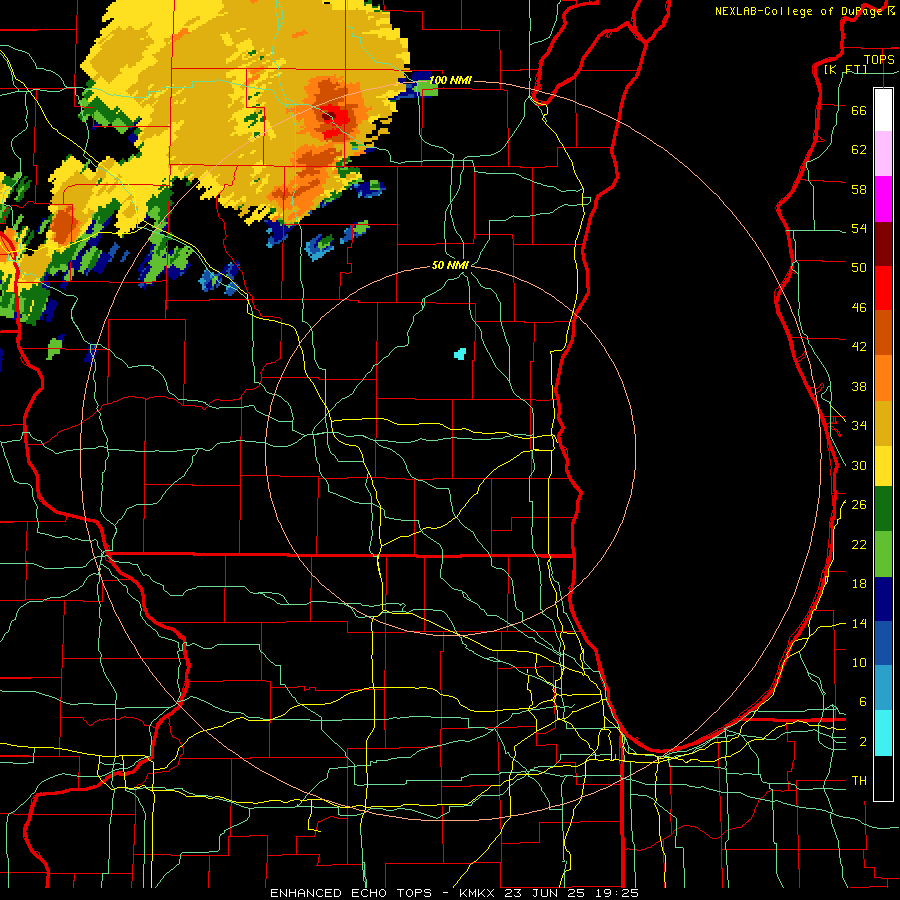Click the 62 value on the legend
Screen dimensions: 900x900
pos(859,149)
